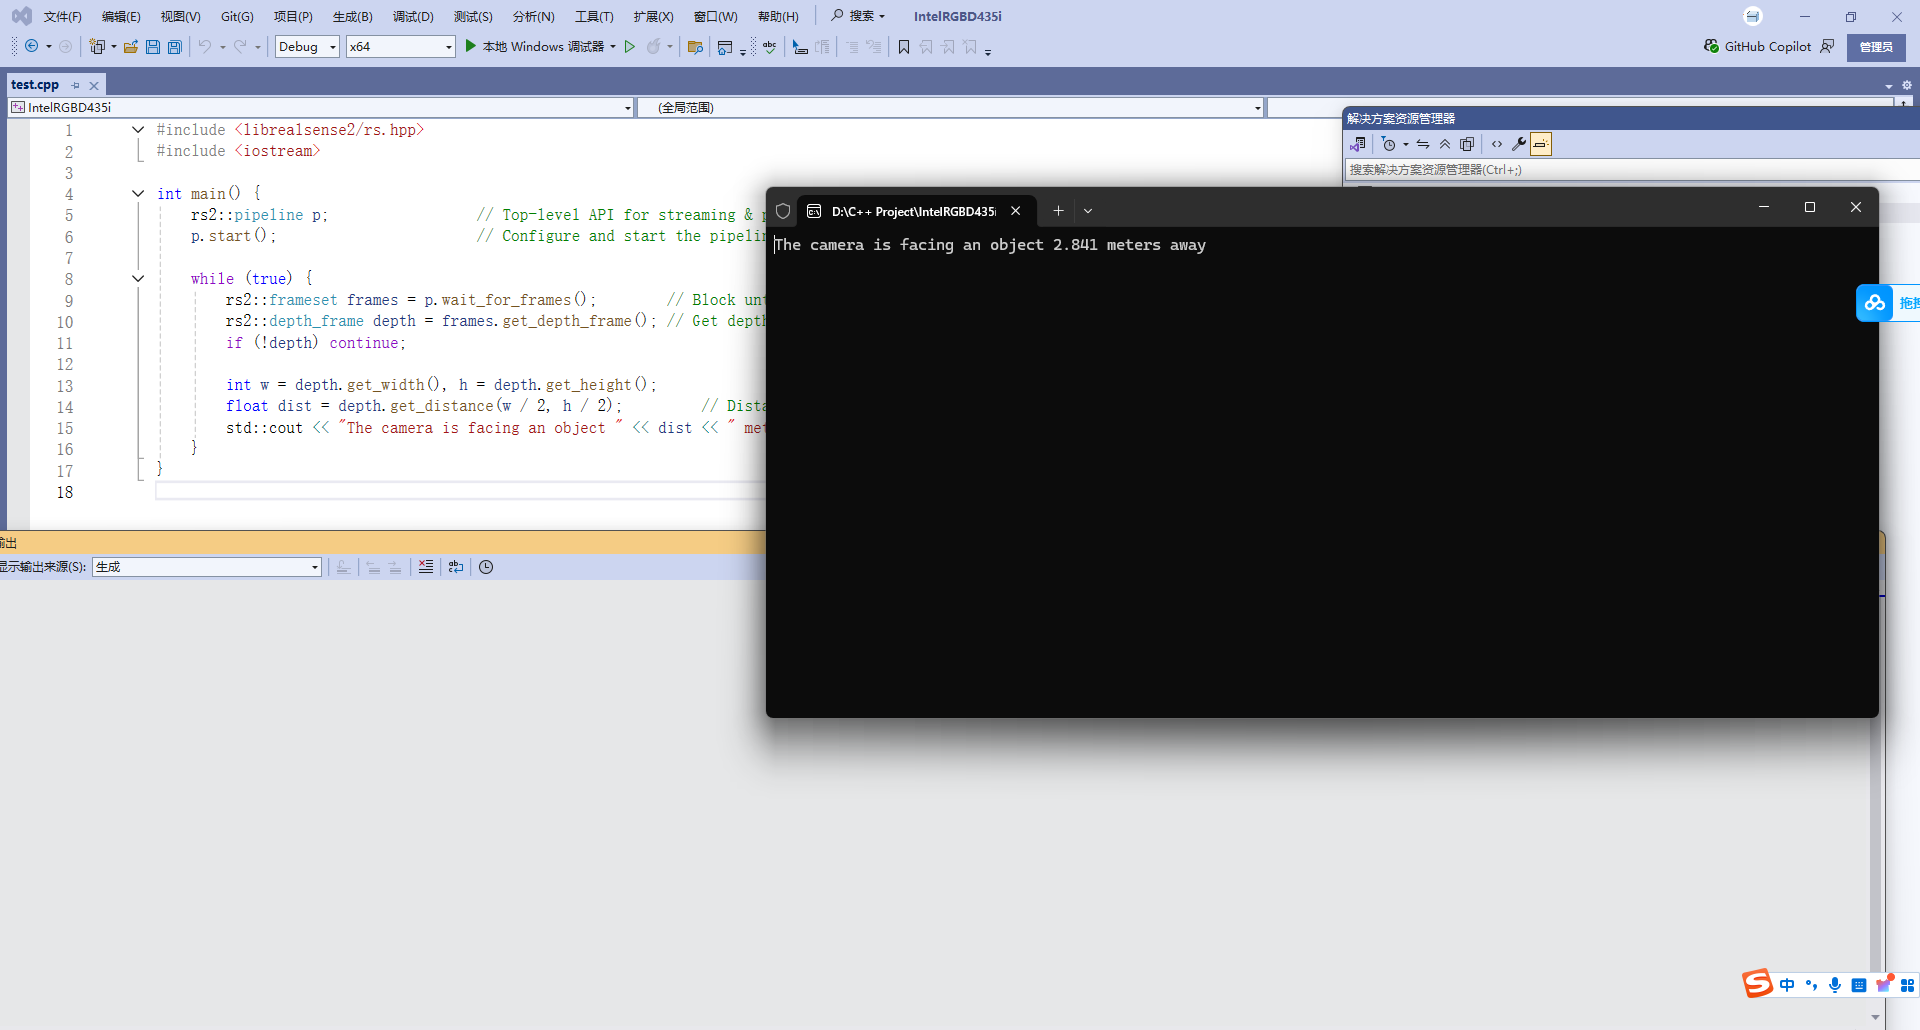Close the test.cpp tab
The image size is (1920, 1030).
pyautogui.click(x=94, y=86)
